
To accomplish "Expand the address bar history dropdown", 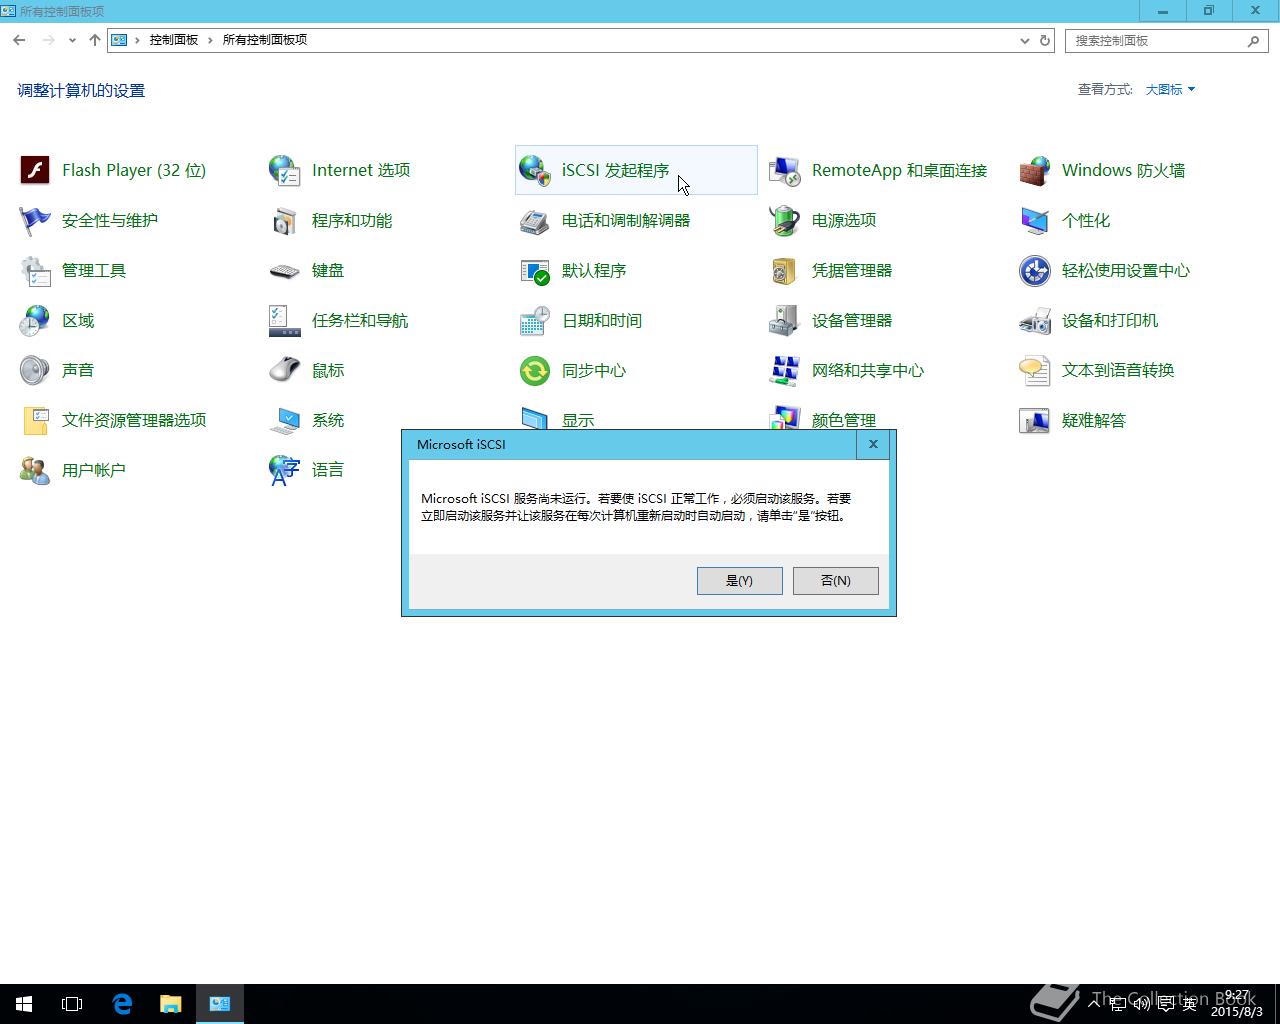I will 1024,40.
